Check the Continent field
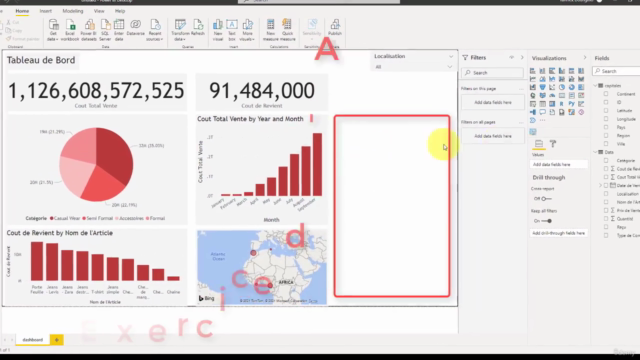The image size is (640, 360). [x=606, y=94]
